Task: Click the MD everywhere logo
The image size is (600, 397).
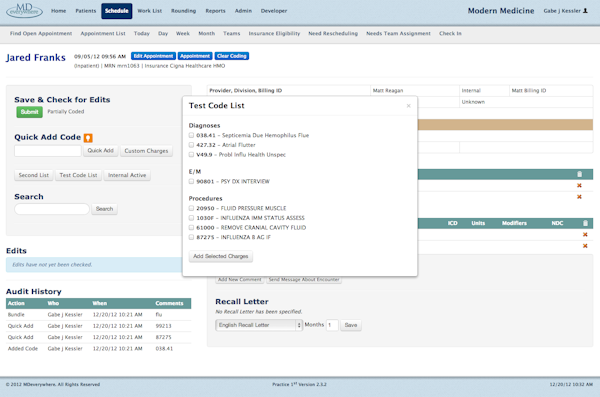Action: pyautogui.click(x=24, y=11)
